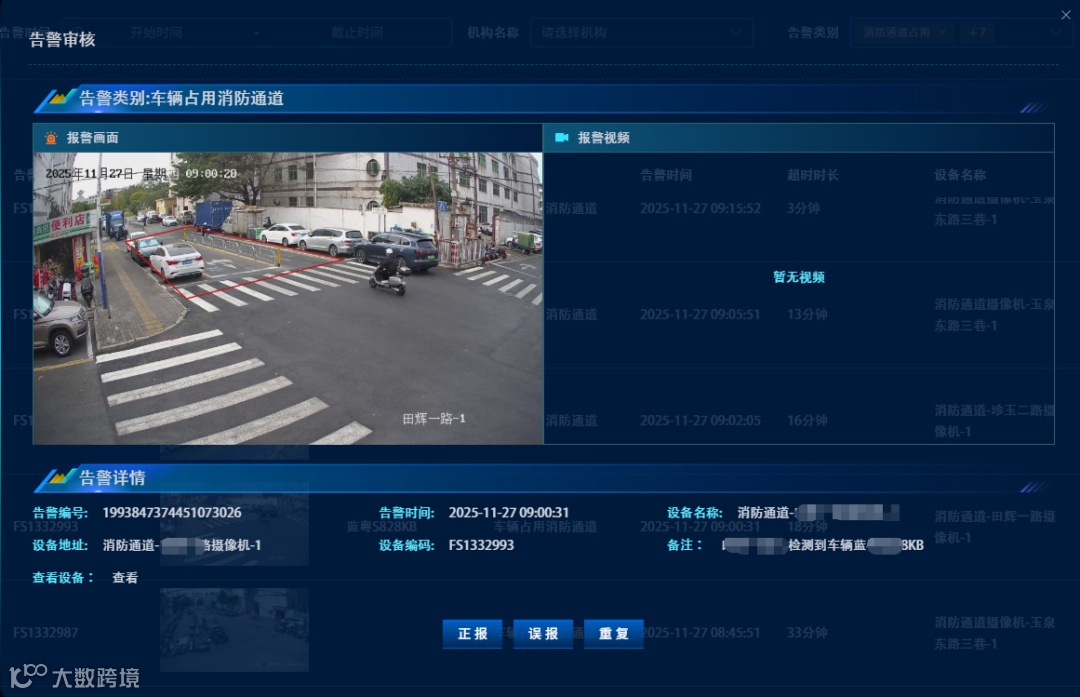Screen dimensions: 1080x697
Task: Select the 报警视频 panel title
Action: 603,138
